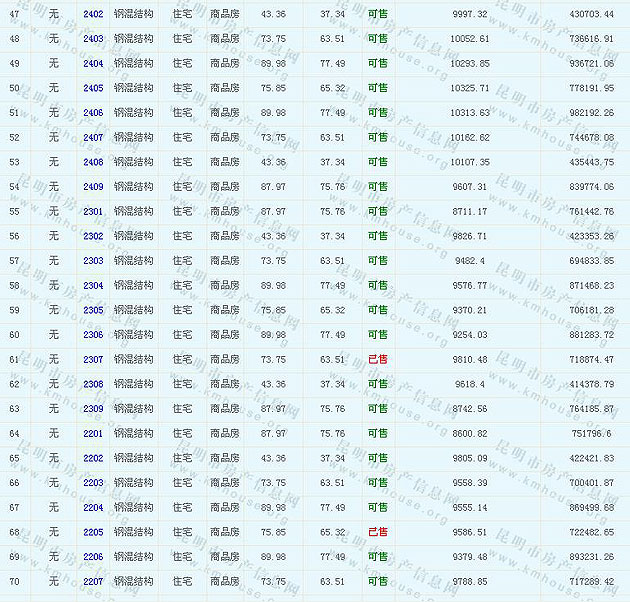
Task: Click the 可售 status in row 47
Action: tap(378, 14)
